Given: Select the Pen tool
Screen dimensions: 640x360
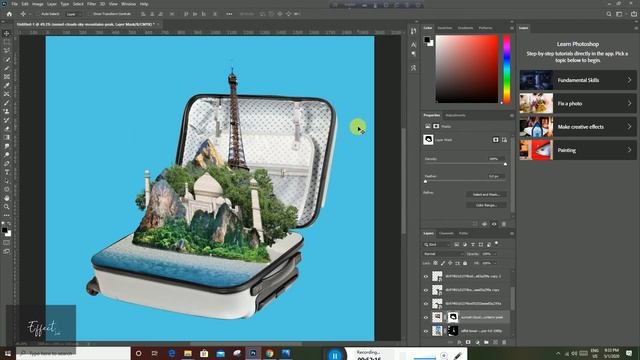Looking at the screenshot, I should (7, 163).
